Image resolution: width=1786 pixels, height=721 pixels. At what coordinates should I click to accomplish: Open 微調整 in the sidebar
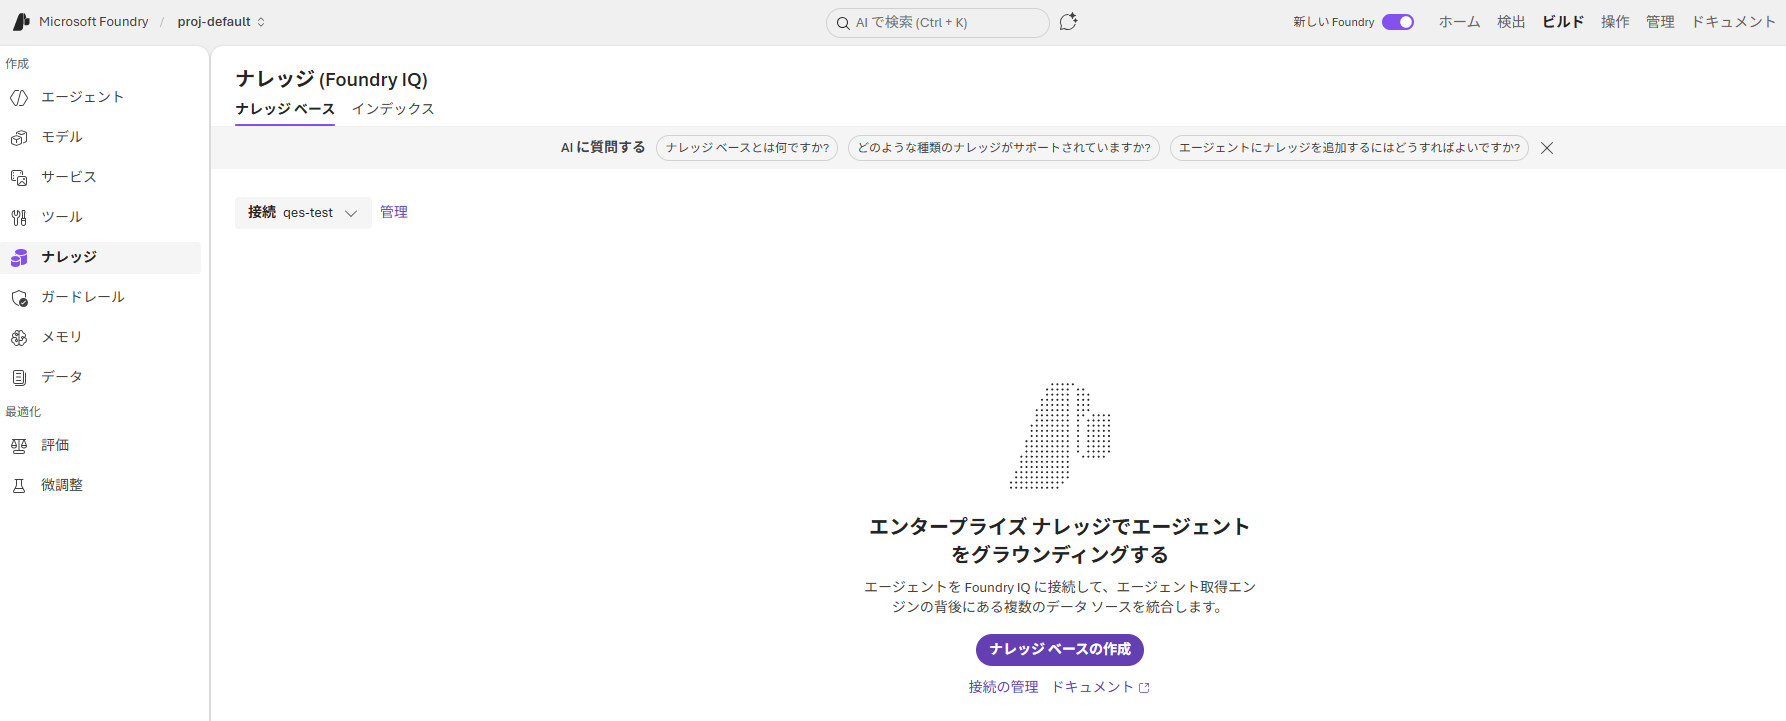coord(100,486)
